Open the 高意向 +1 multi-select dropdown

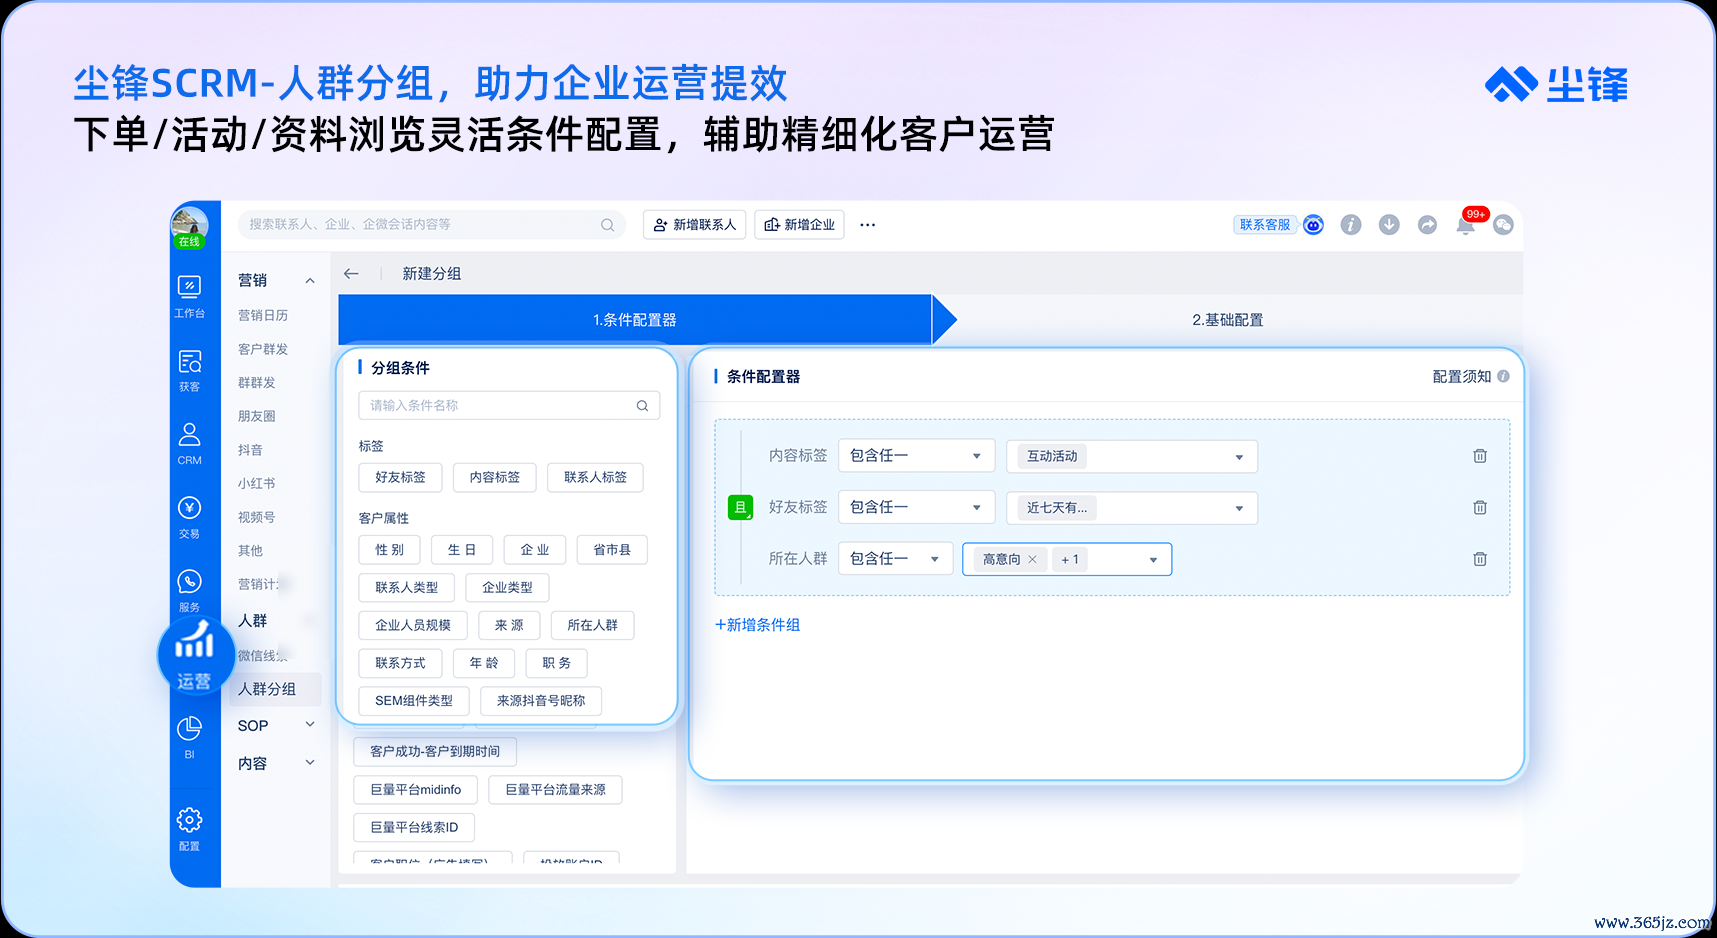(1067, 559)
